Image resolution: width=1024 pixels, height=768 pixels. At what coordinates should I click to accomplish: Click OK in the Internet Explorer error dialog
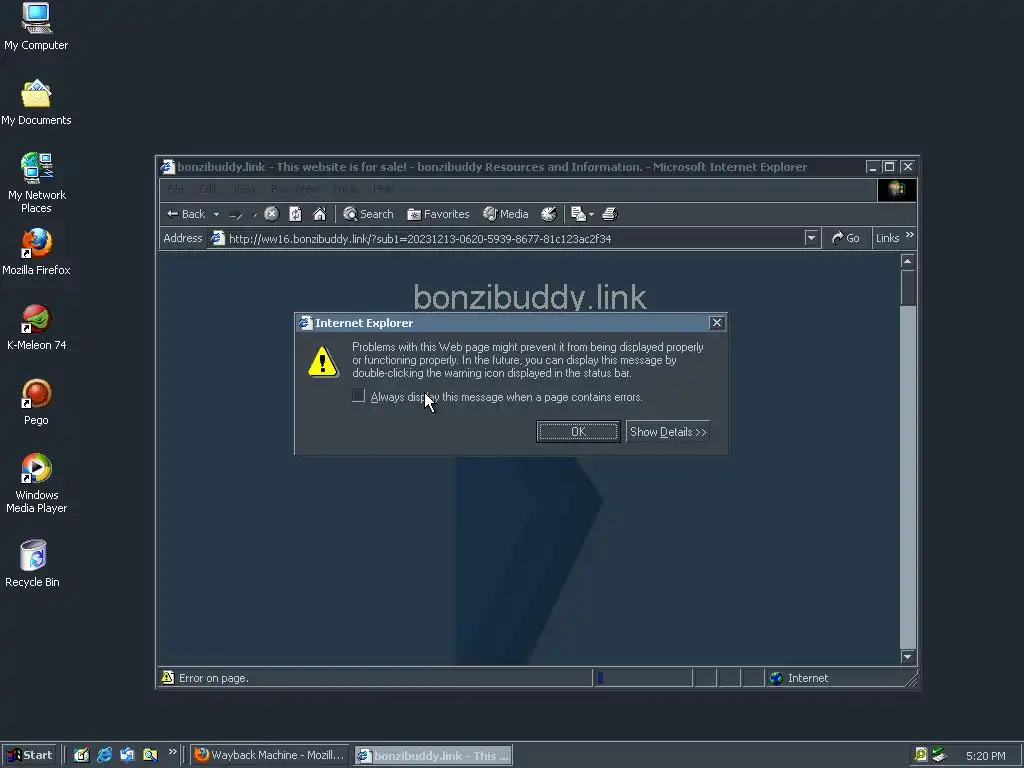tap(578, 432)
